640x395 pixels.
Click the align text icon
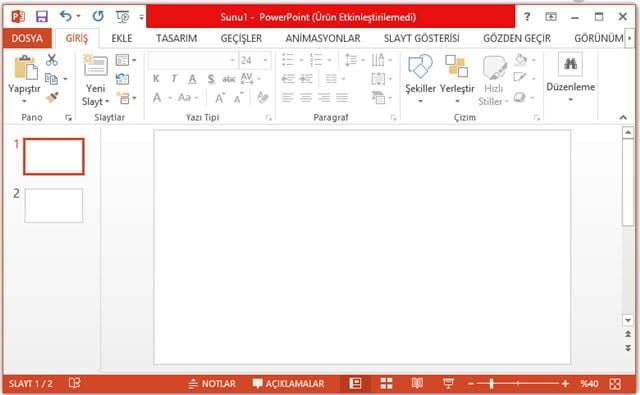click(x=378, y=78)
